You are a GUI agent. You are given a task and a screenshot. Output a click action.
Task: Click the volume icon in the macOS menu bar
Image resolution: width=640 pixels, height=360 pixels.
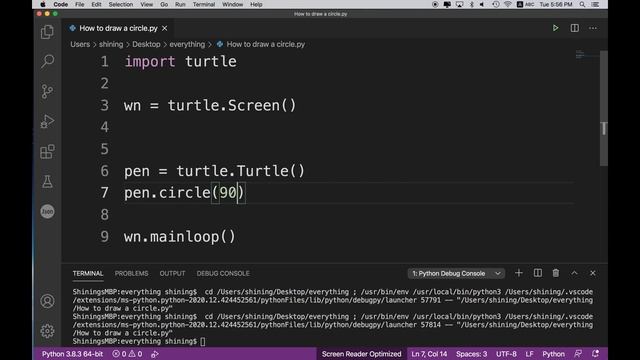pyautogui.click(x=482, y=4)
